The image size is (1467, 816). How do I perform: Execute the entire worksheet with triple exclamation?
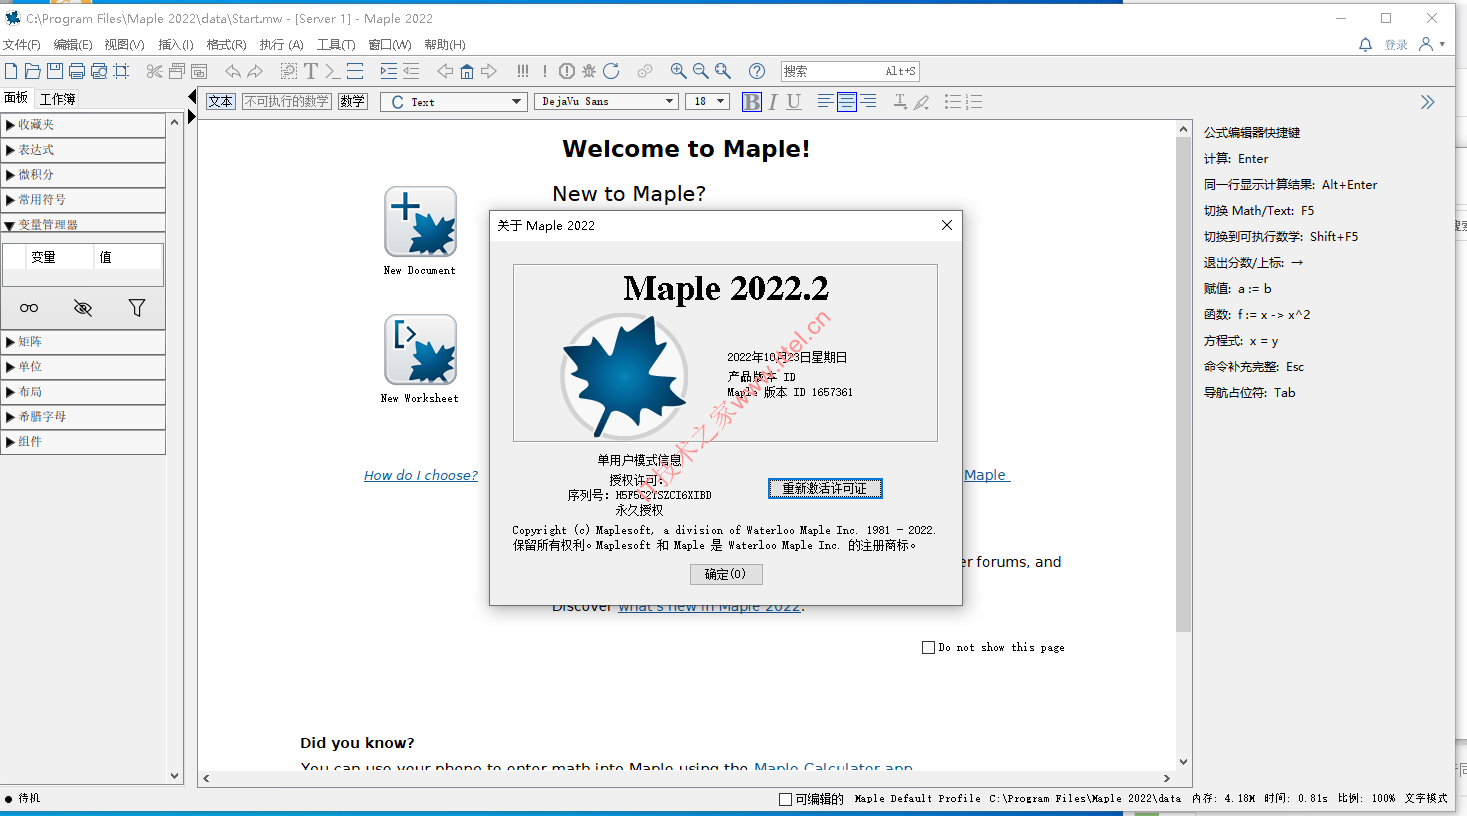(523, 71)
